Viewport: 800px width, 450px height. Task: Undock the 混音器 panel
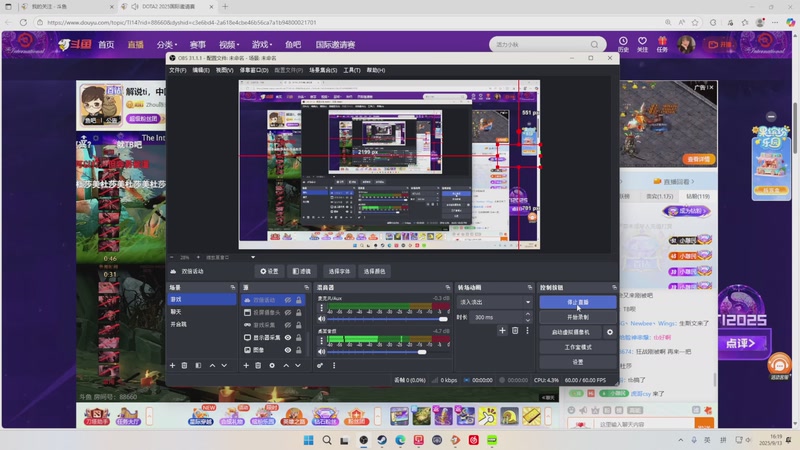[x=448, y=287]
